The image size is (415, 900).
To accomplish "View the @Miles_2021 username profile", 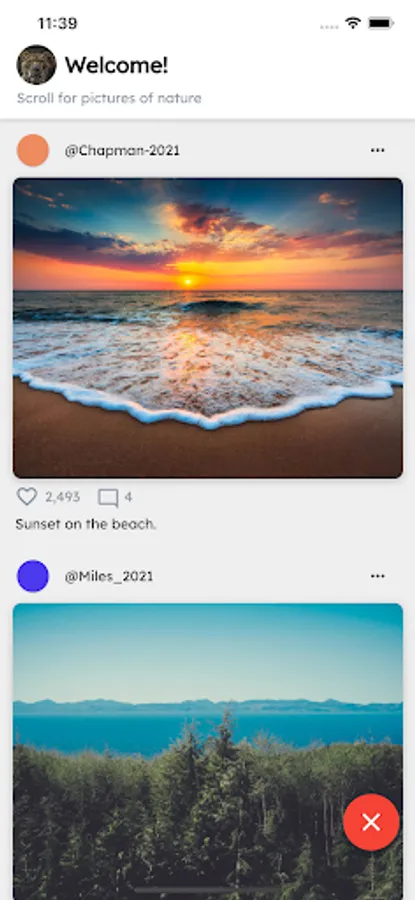I will pos(109,577).
